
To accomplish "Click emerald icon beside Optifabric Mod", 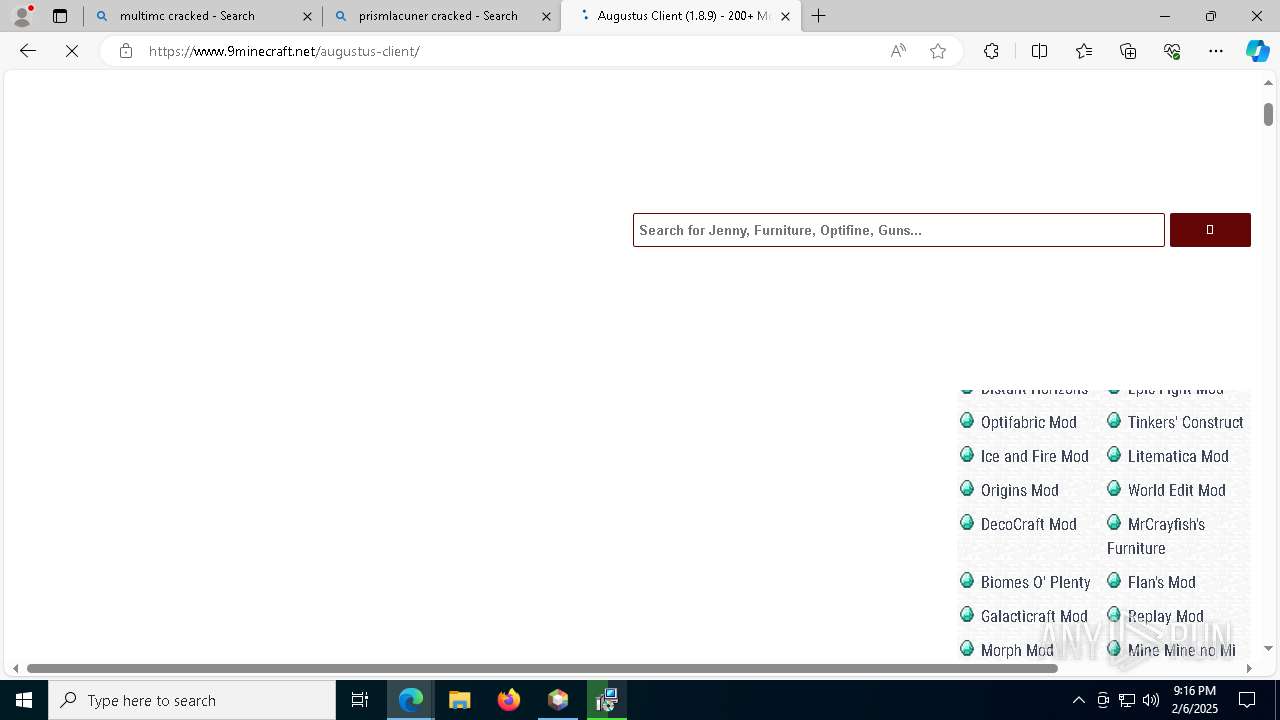I will pyautogui.click(x=967, y=421).
